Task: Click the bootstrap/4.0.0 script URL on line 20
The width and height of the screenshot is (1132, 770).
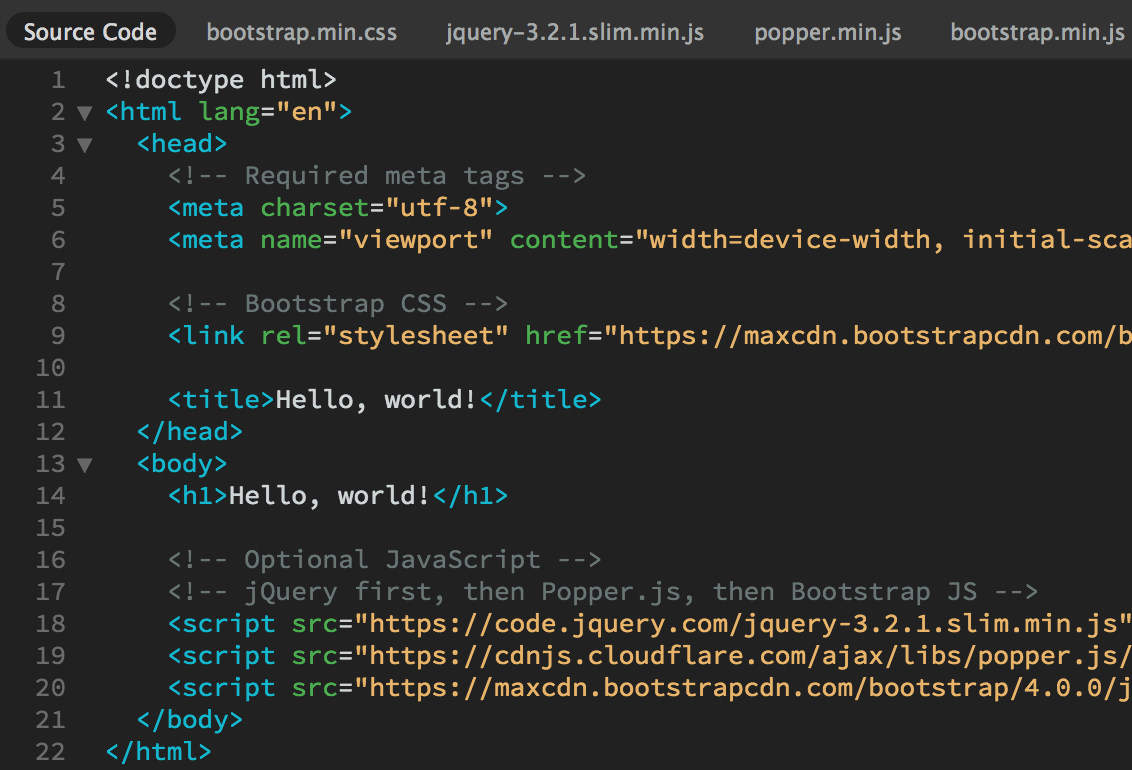Action: click(x=742, y=688)
